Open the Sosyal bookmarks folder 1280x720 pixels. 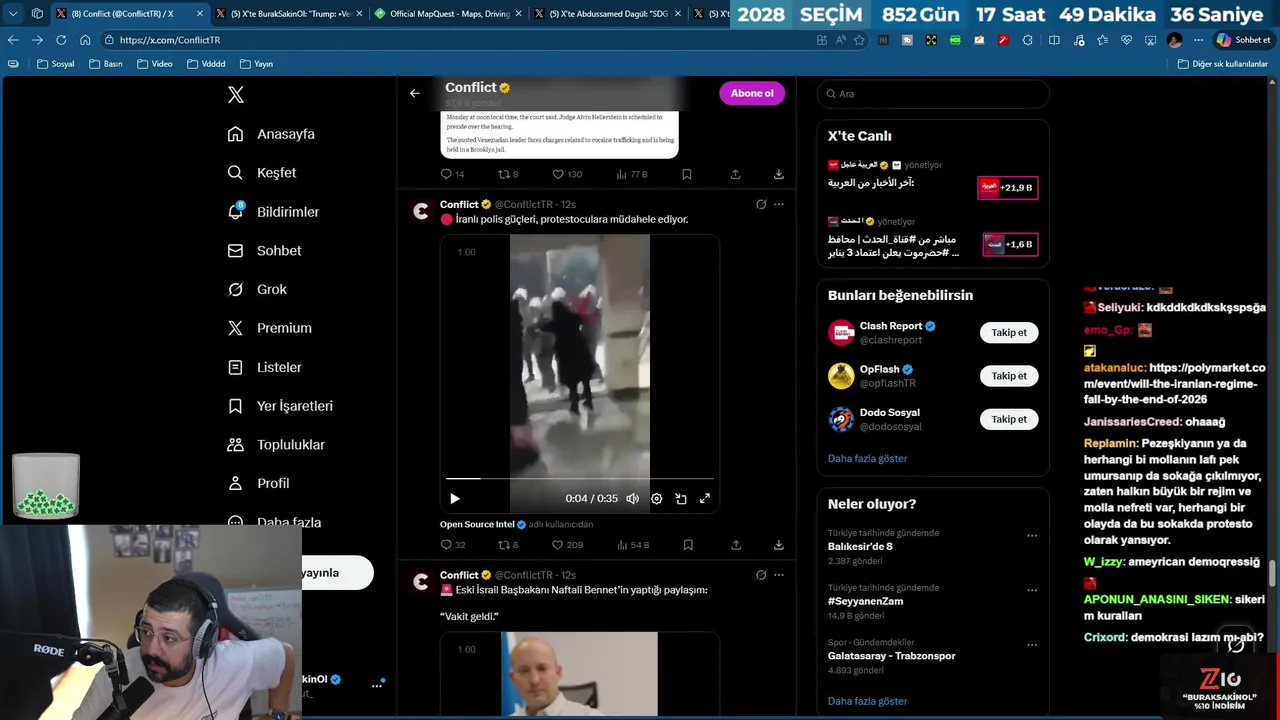[x=56, y=64]
